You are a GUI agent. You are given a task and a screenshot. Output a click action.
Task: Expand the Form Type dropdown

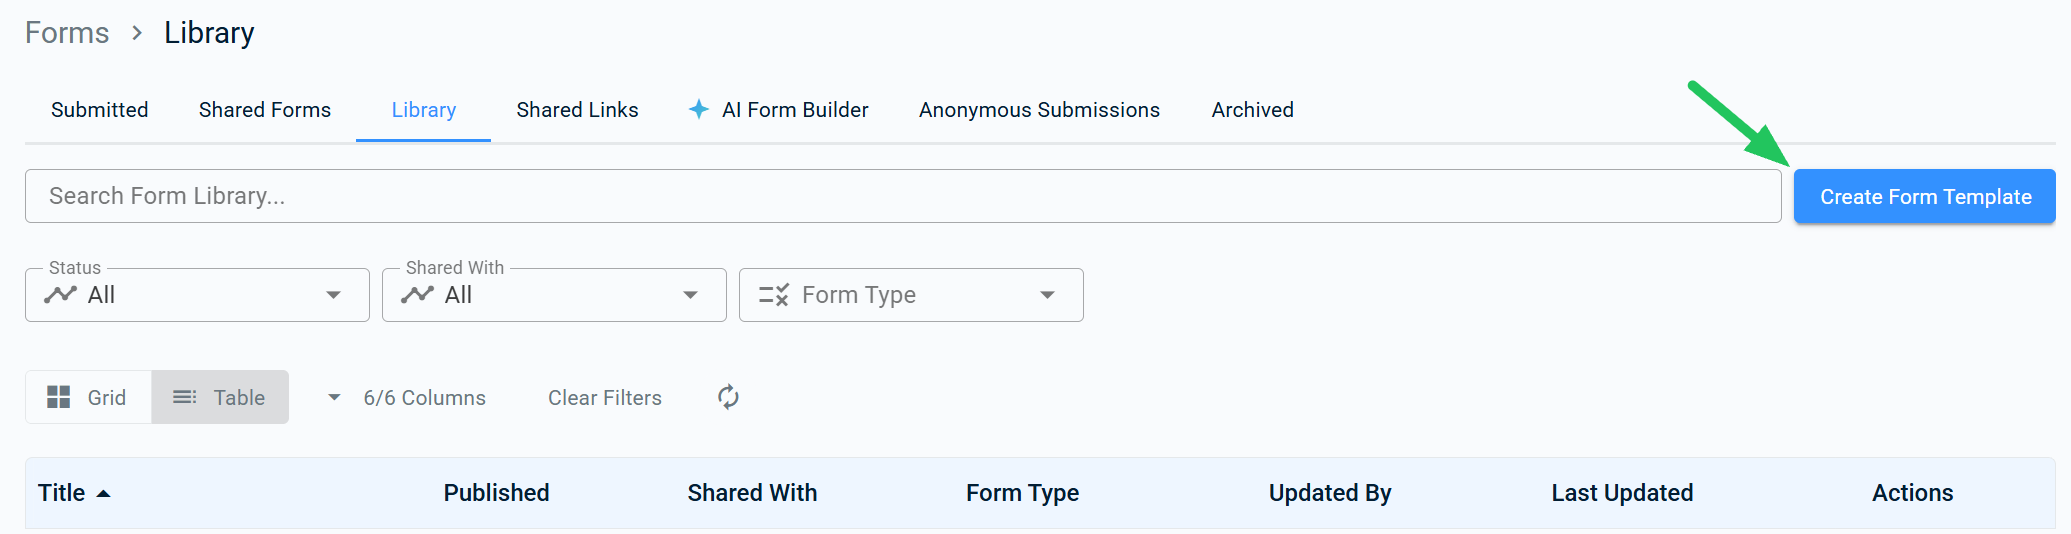pyautogui.click(x=911, y=295)
